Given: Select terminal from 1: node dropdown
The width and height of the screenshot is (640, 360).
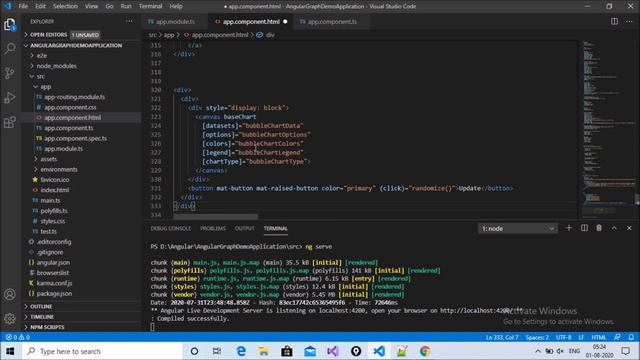Looking at the screenshot, I should (x=517, y=229).
